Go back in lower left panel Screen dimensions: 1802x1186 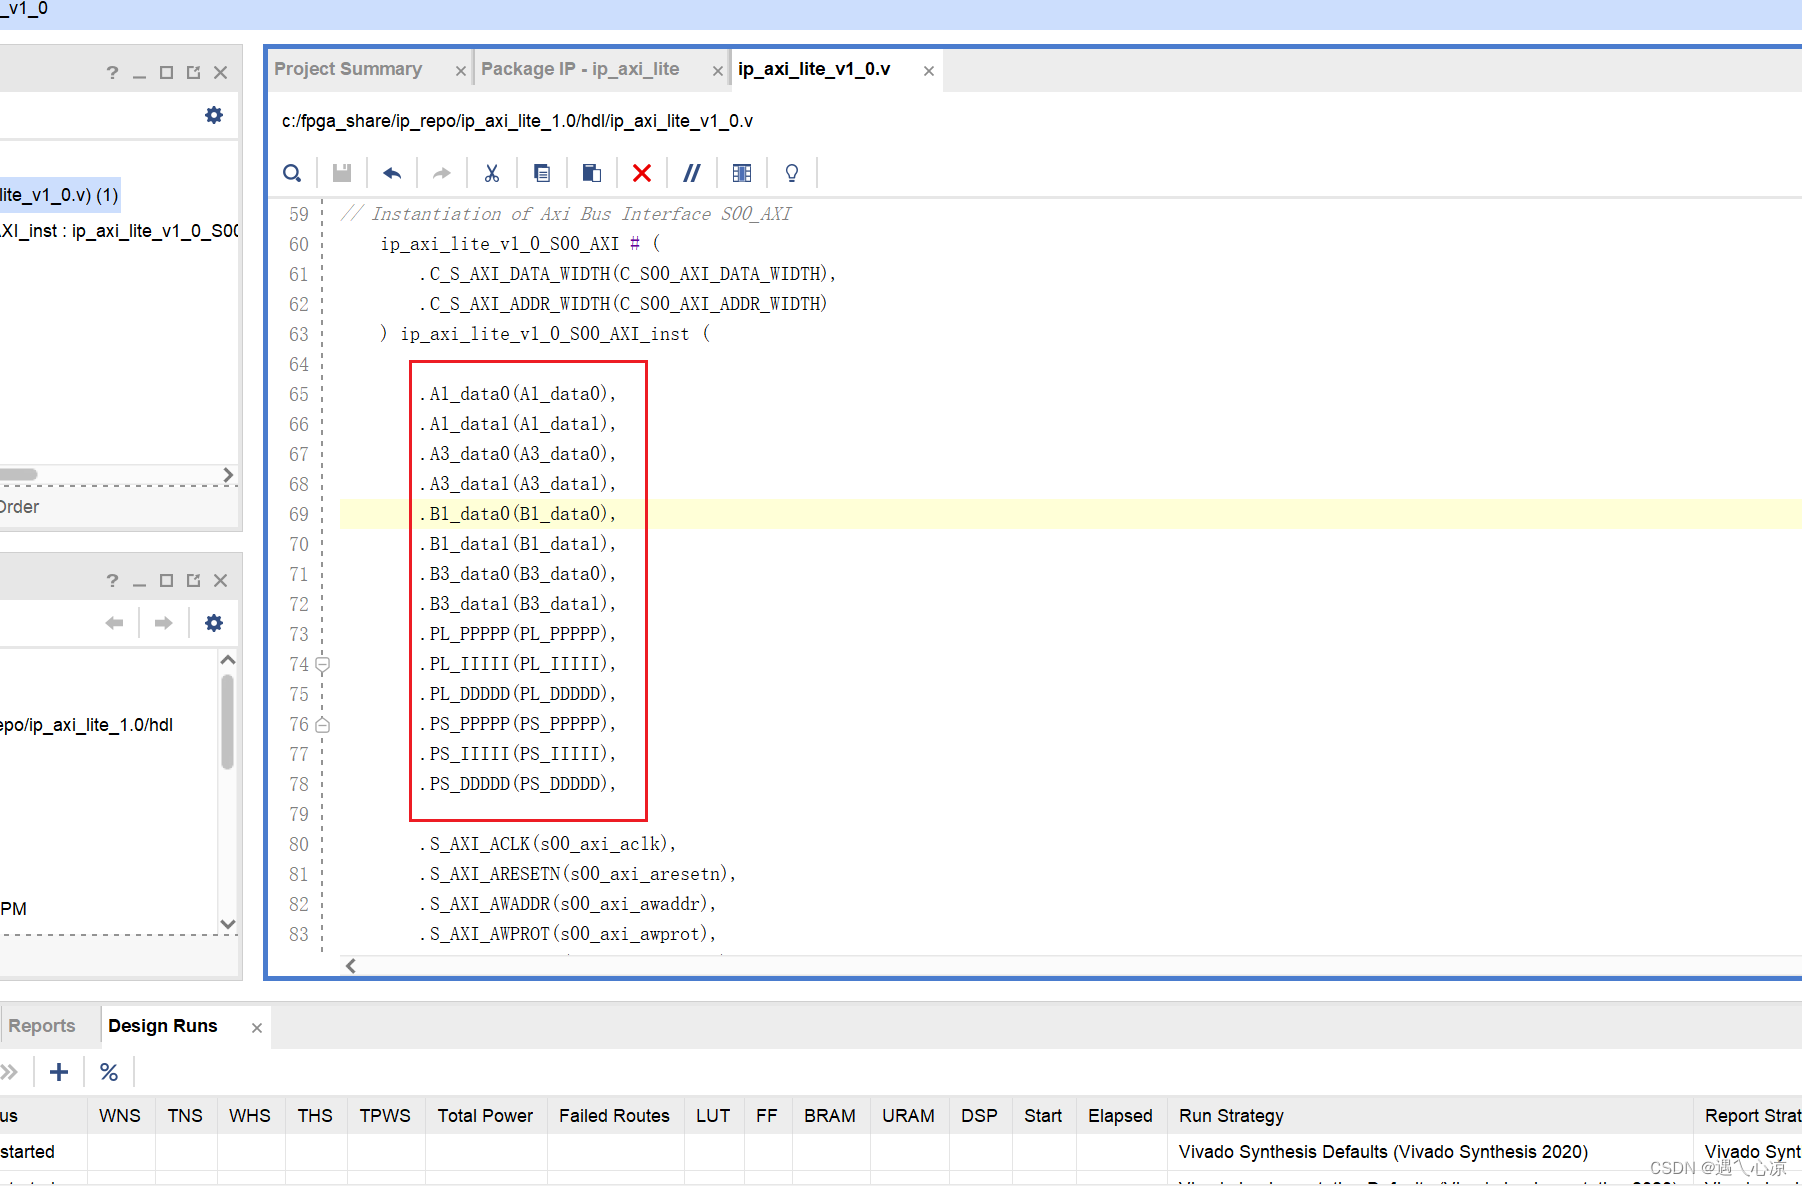point(114,623)
